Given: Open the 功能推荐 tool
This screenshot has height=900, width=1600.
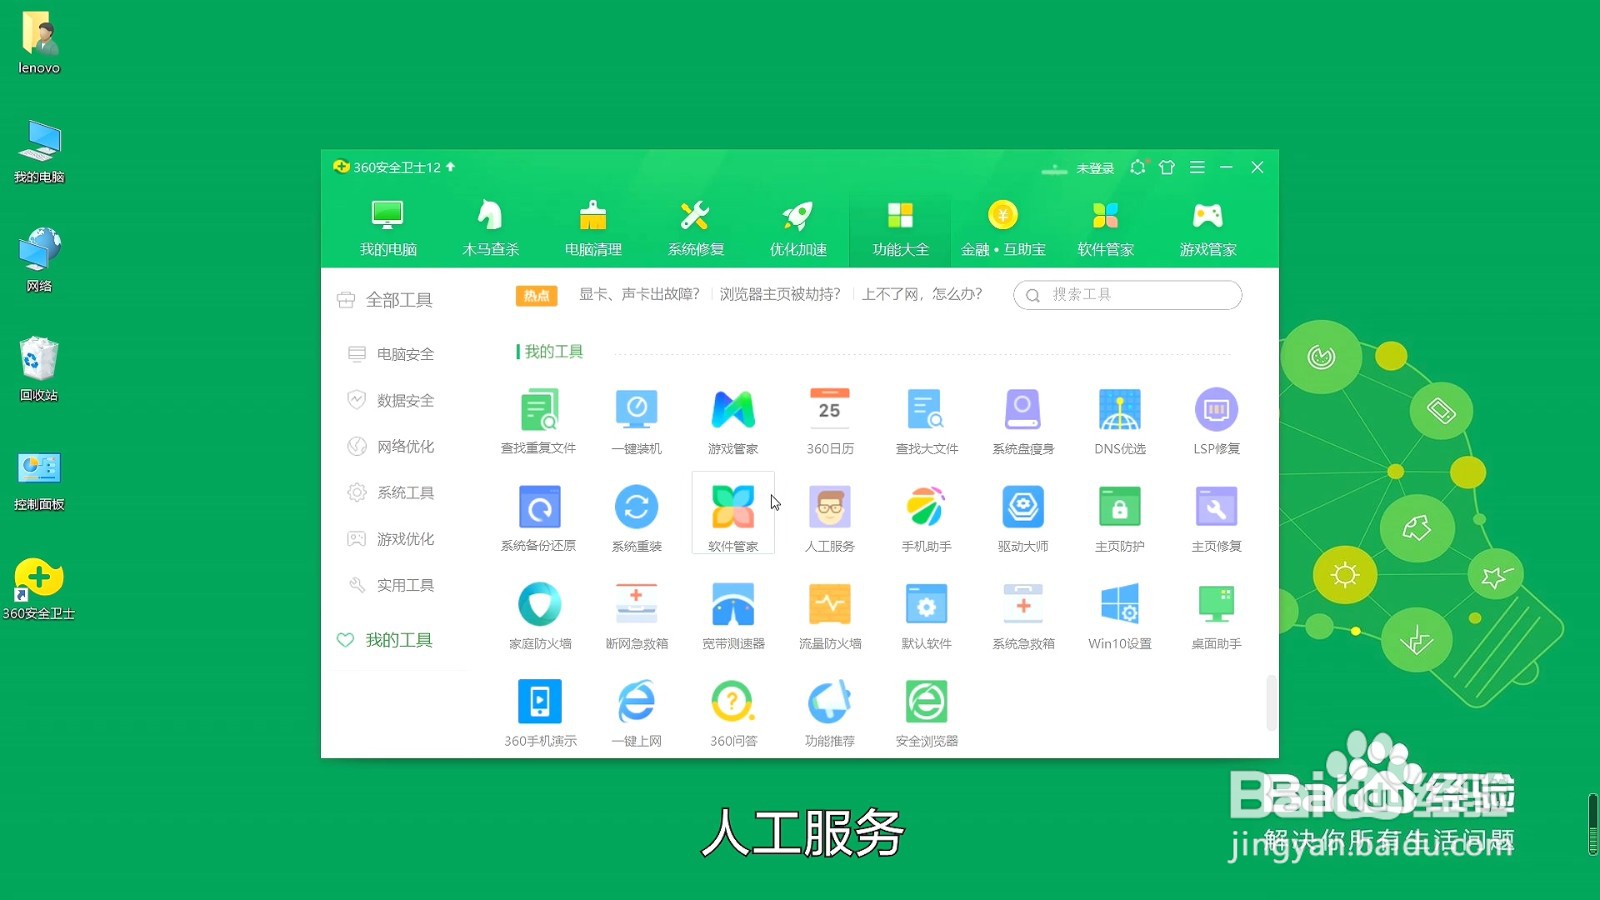Looking at the screenshot, I should (830, 713).
